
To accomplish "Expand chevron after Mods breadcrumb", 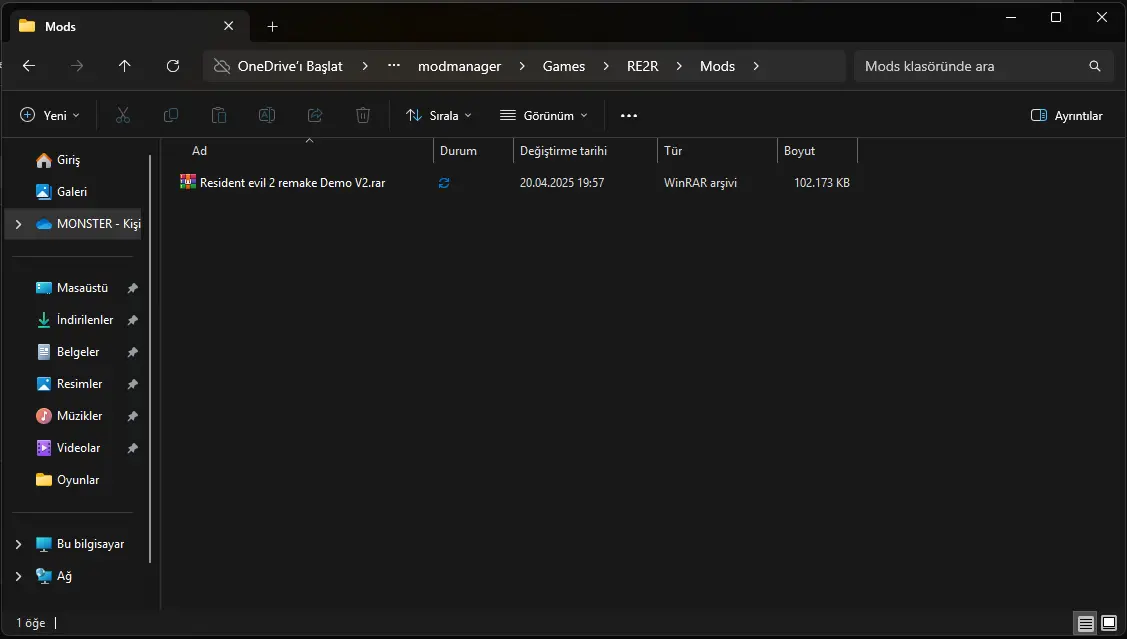I will tap(756, 66).
